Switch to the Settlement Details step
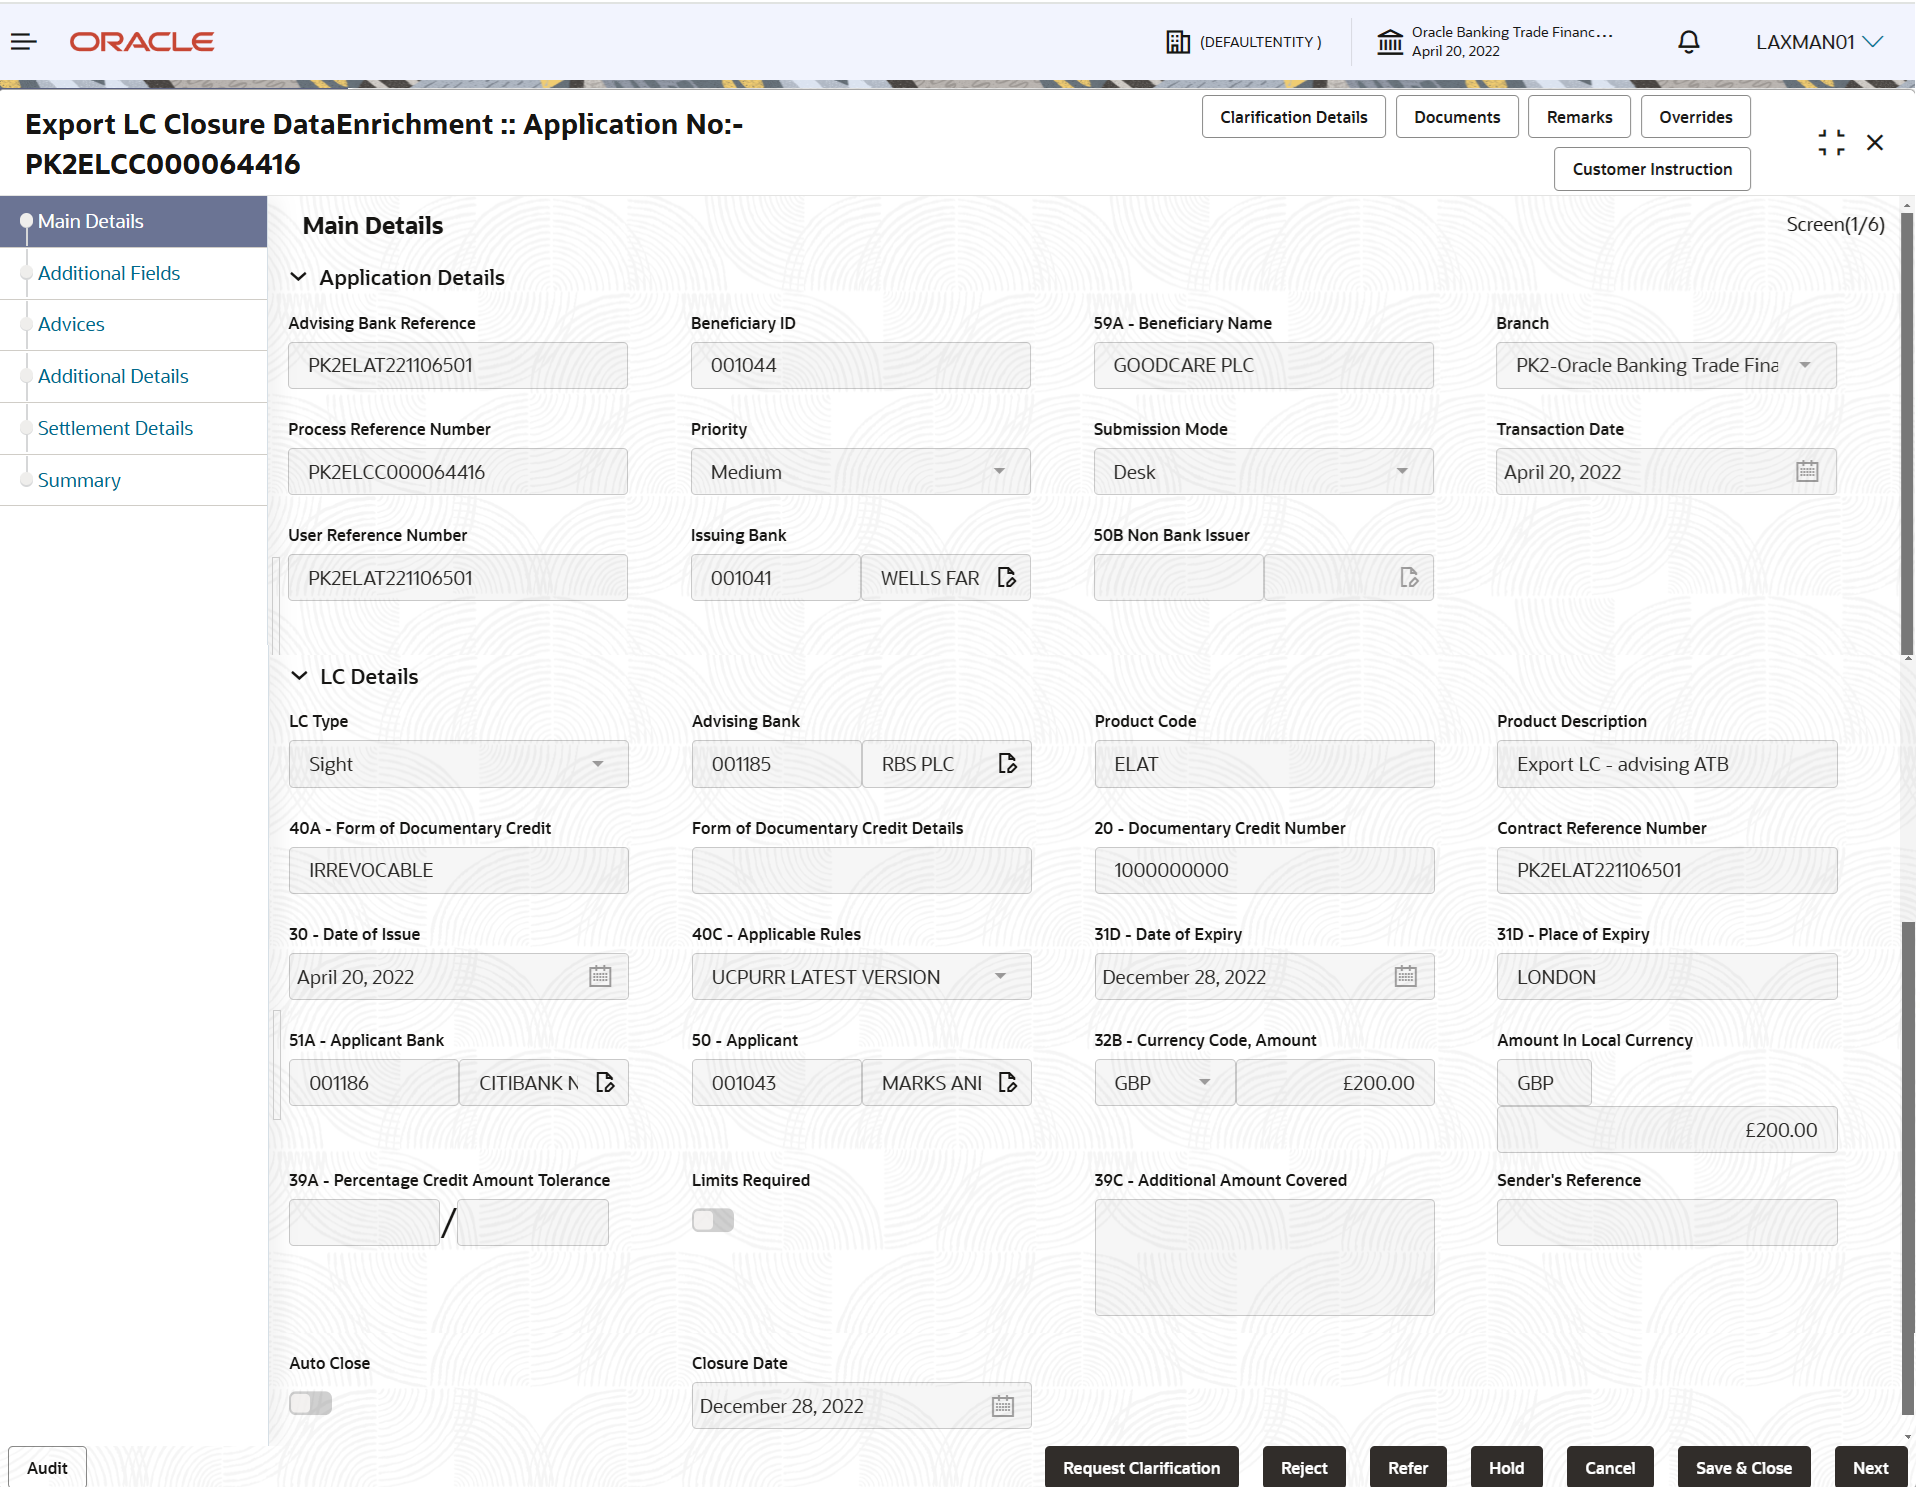This screenshot has width=1920, height=1488. coord(115,428)
